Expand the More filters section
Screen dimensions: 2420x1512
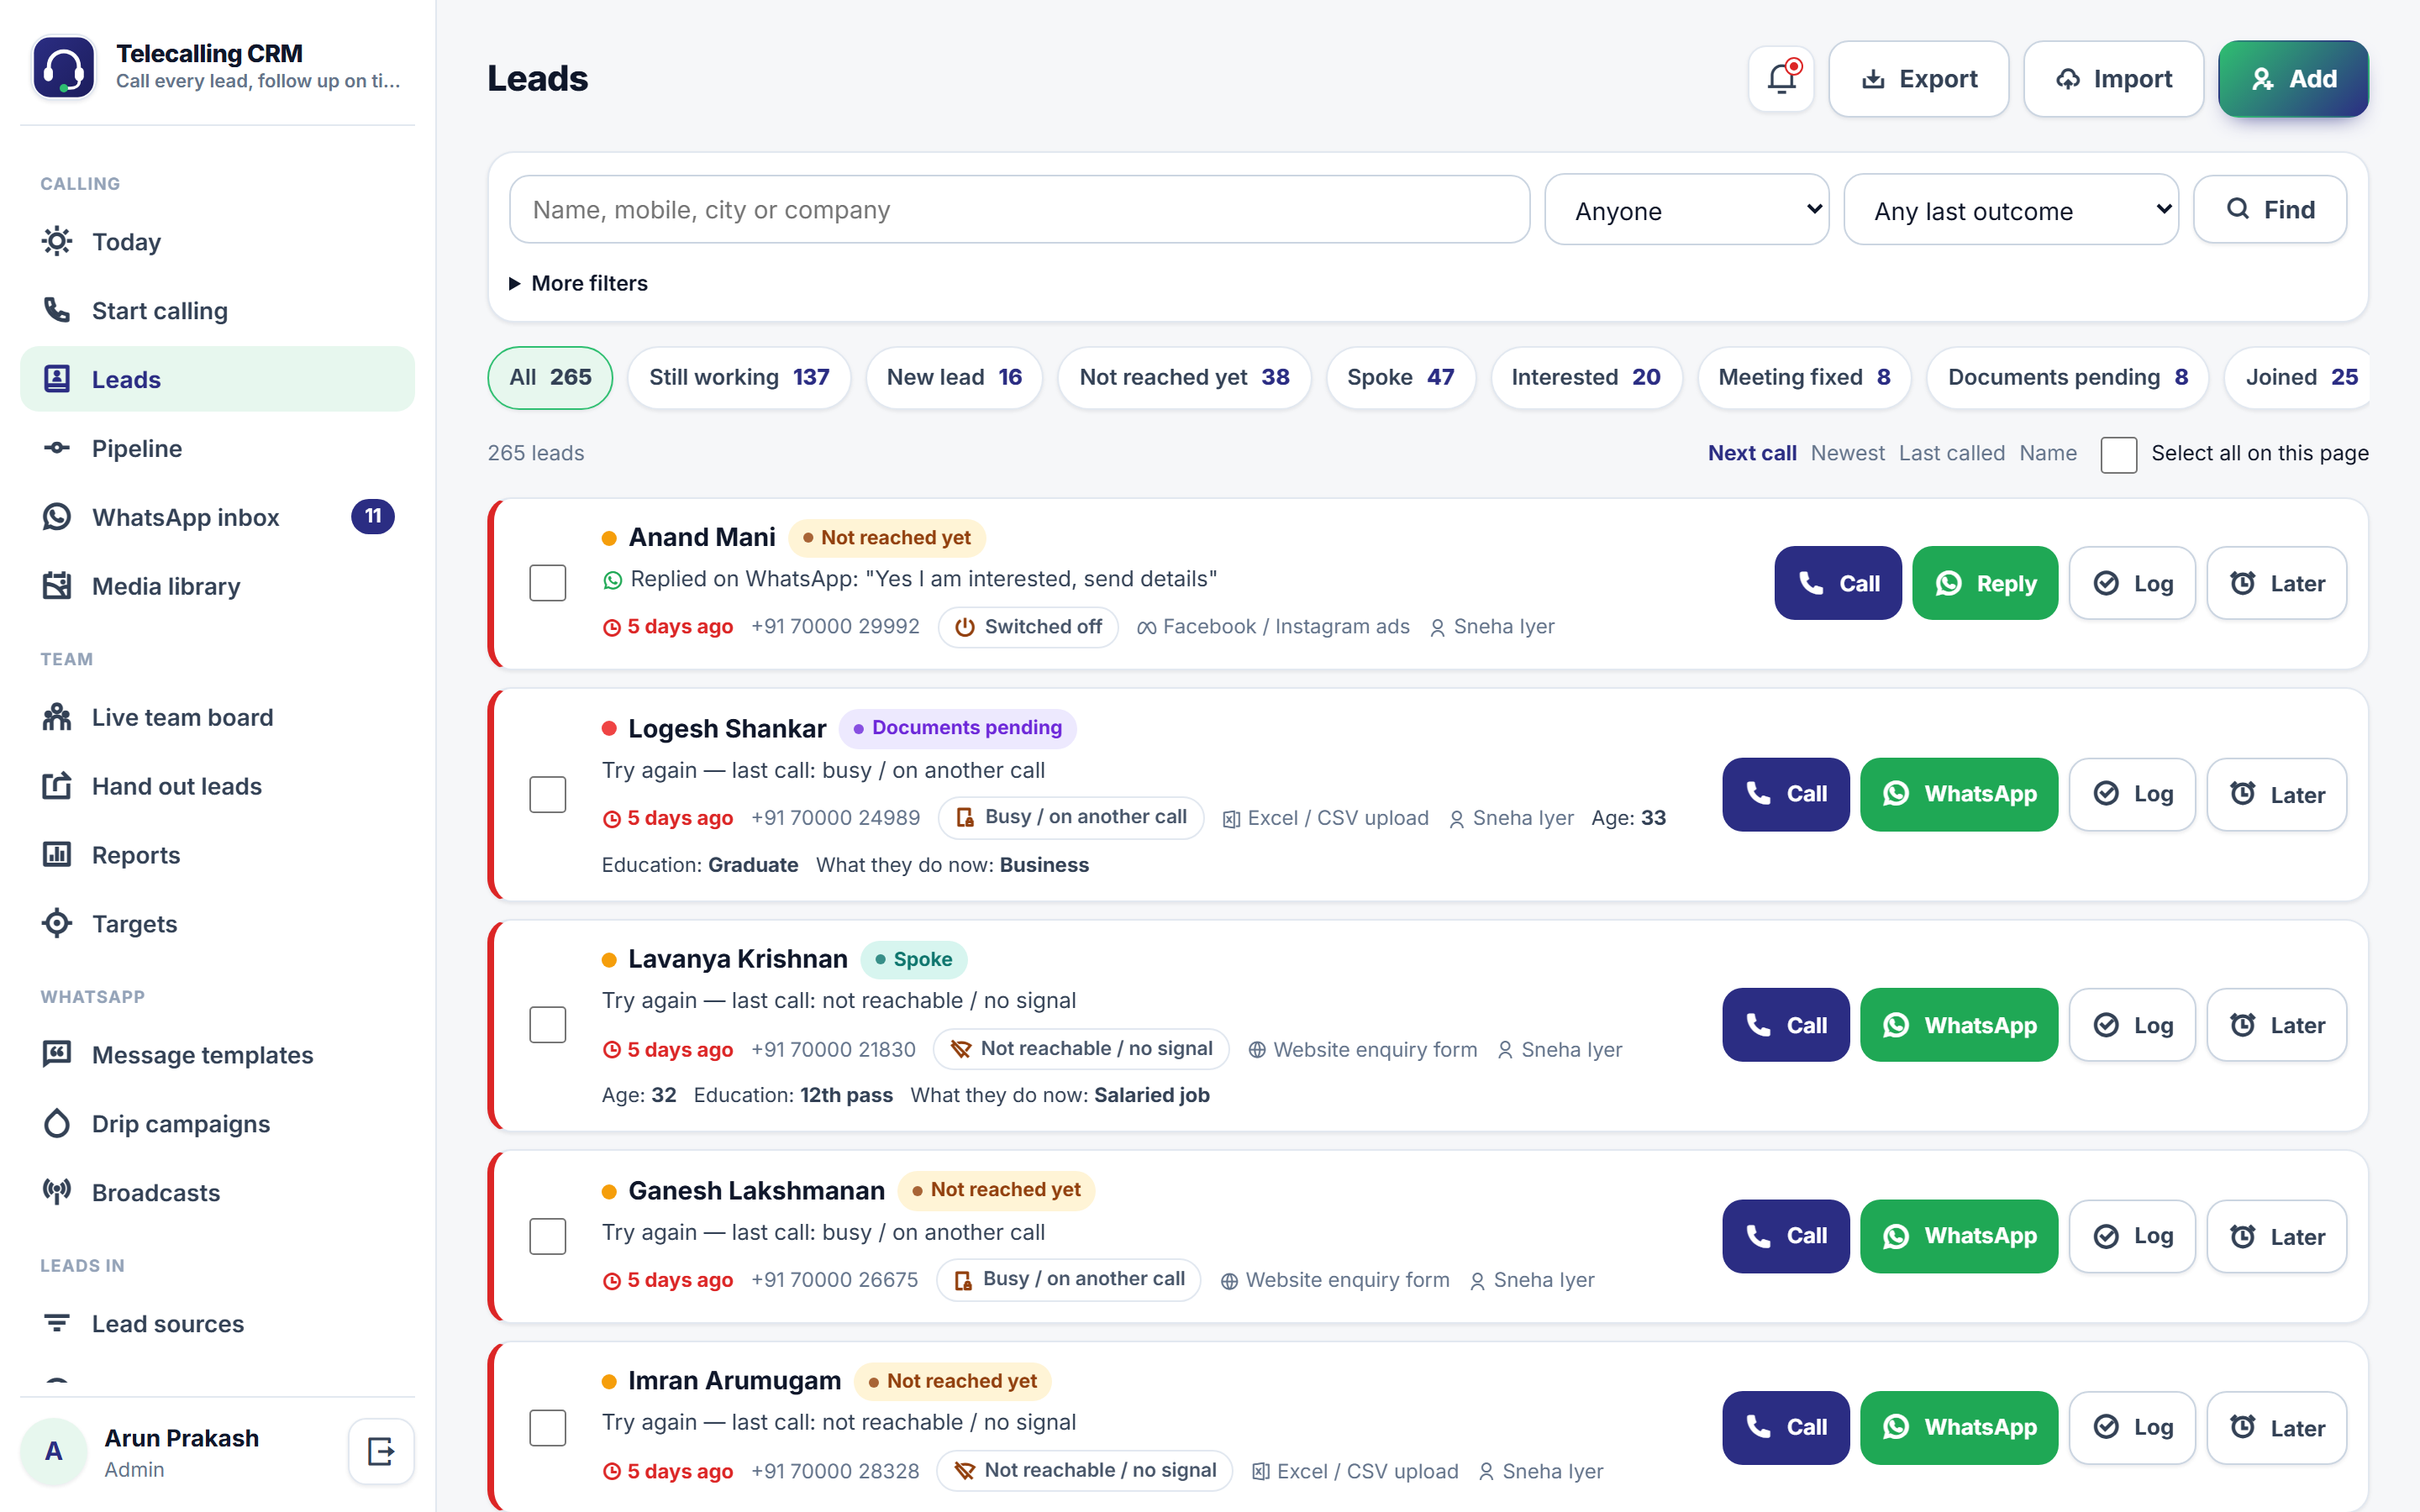[x=579, y=283]
